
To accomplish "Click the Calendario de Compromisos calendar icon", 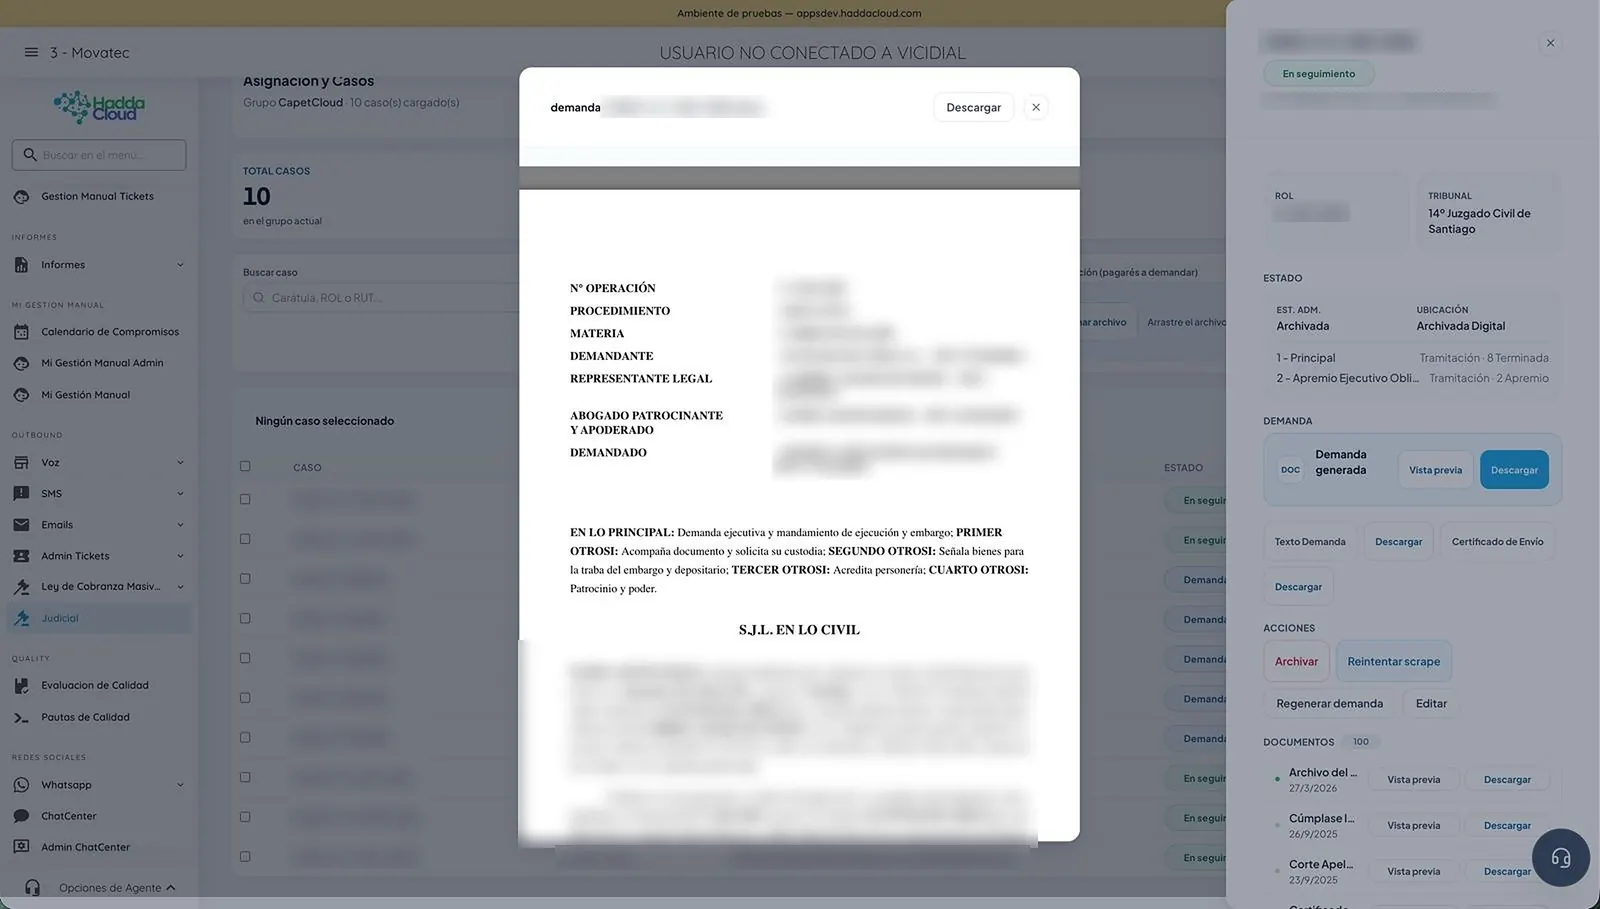I will [x=21, y=332].
